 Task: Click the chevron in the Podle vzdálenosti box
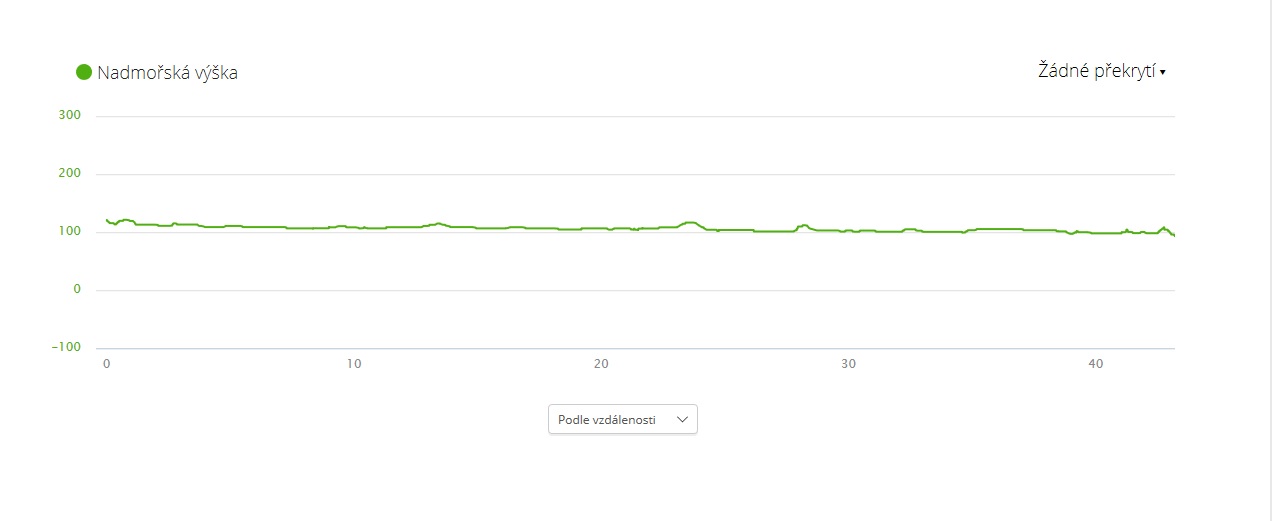[x=682, y=420]
